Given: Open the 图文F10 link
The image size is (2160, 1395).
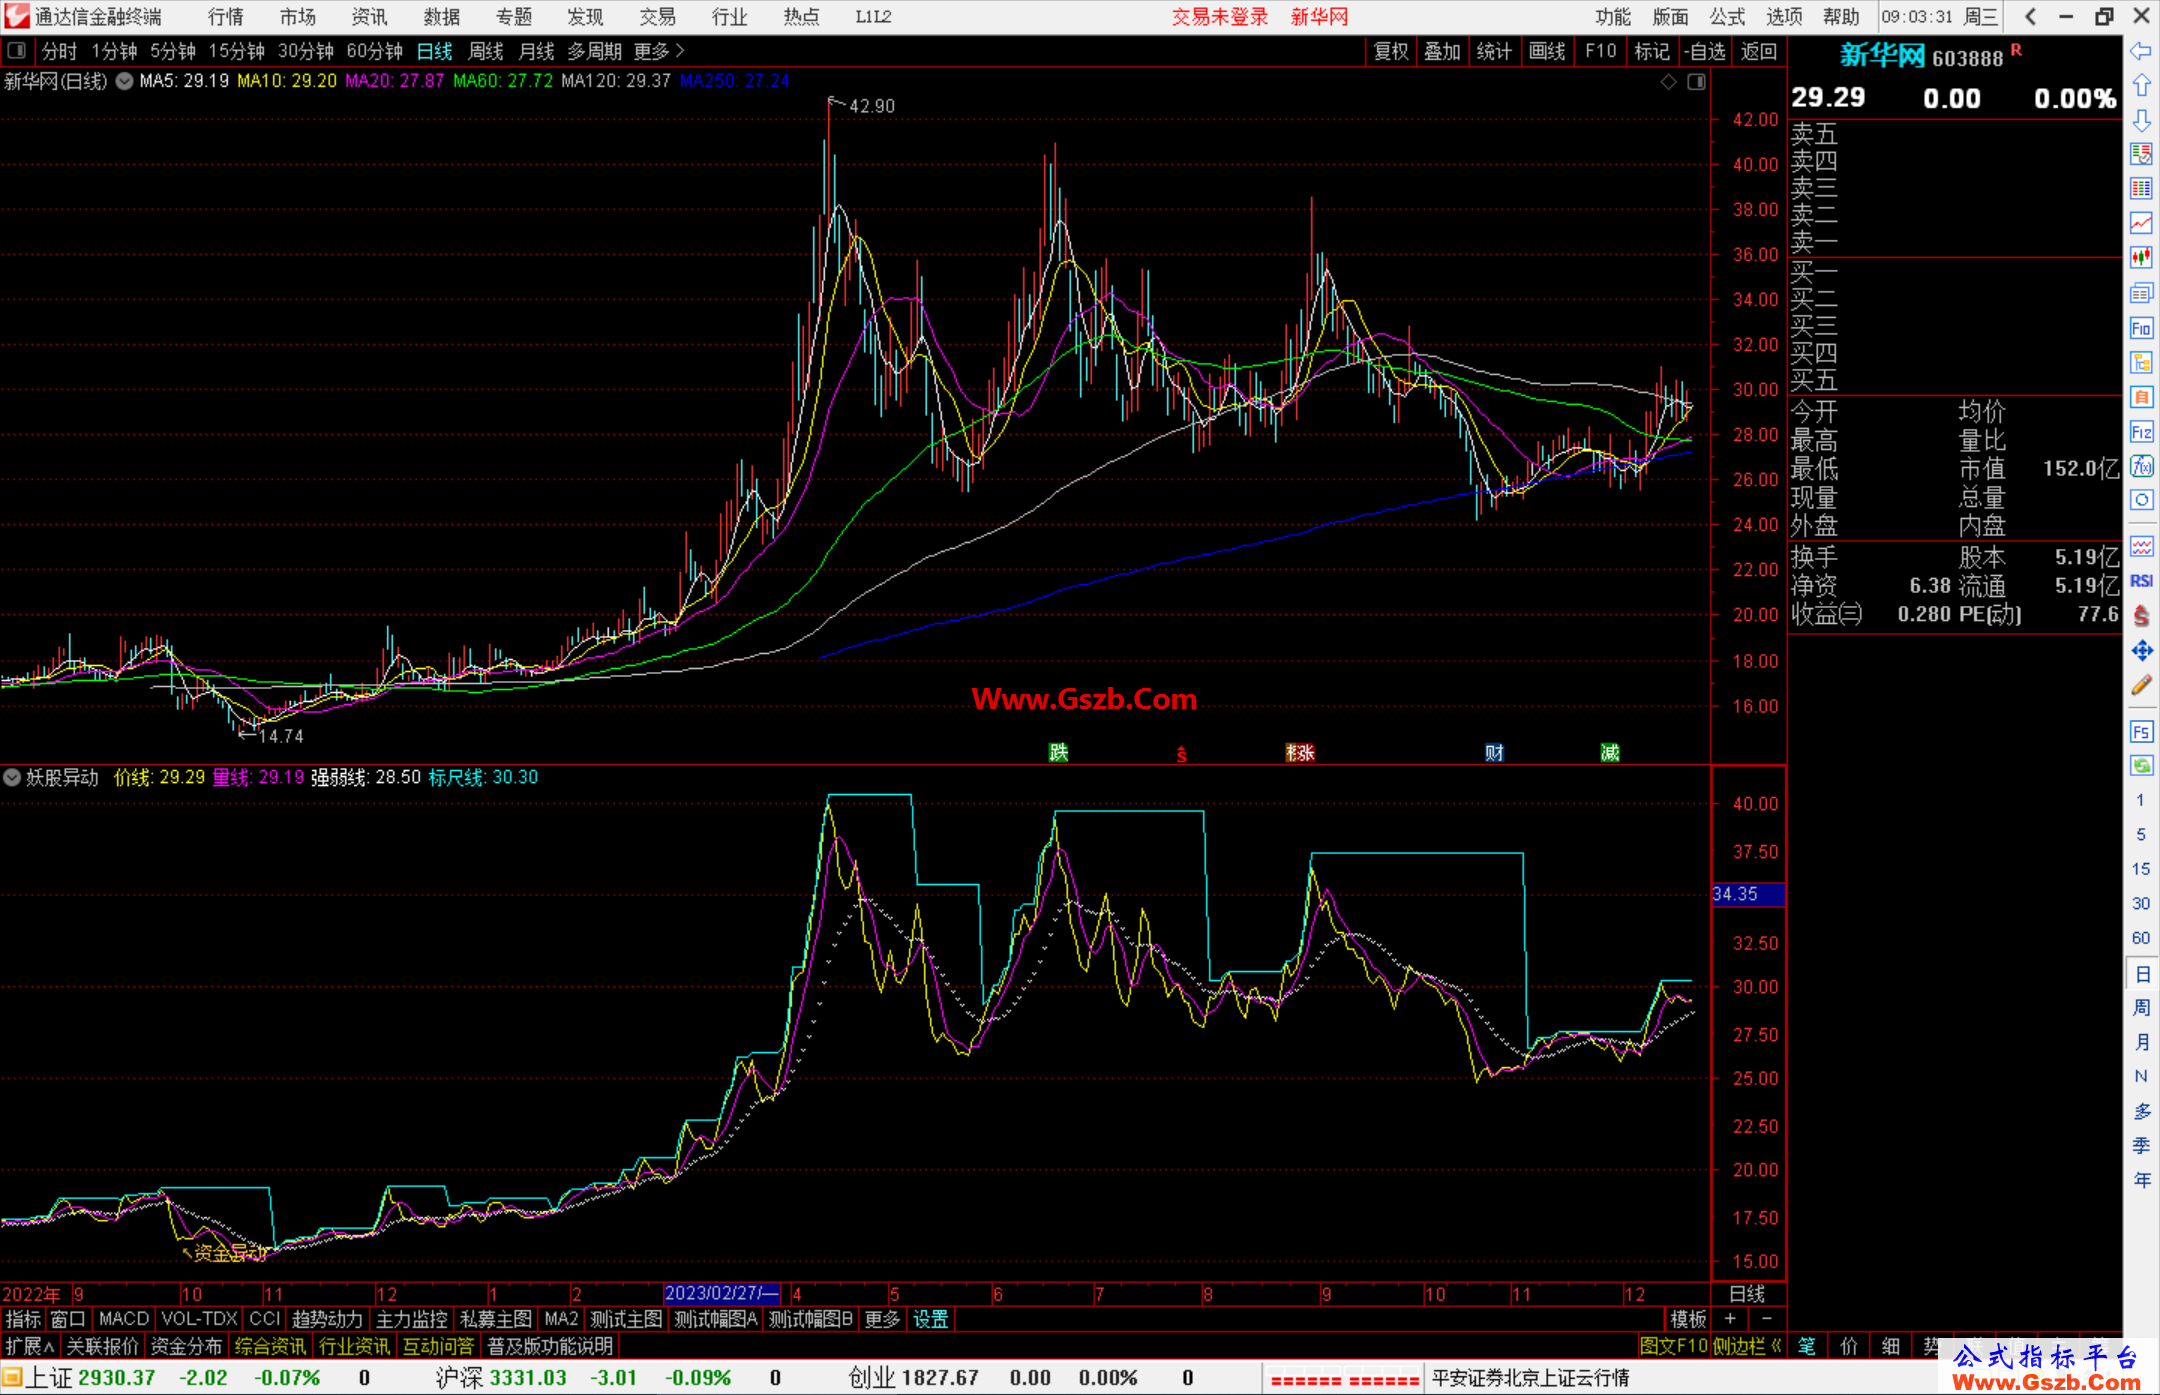Looking at the screenshot, I should coord(1673,1346).
